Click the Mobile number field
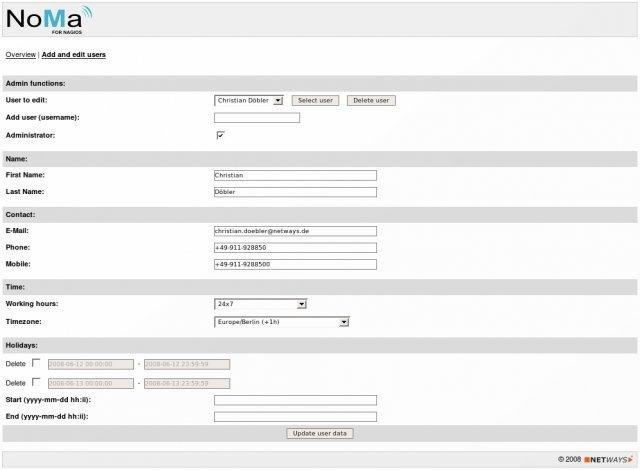This screenshot has width=640, height=470. click(x=295, y=264)
